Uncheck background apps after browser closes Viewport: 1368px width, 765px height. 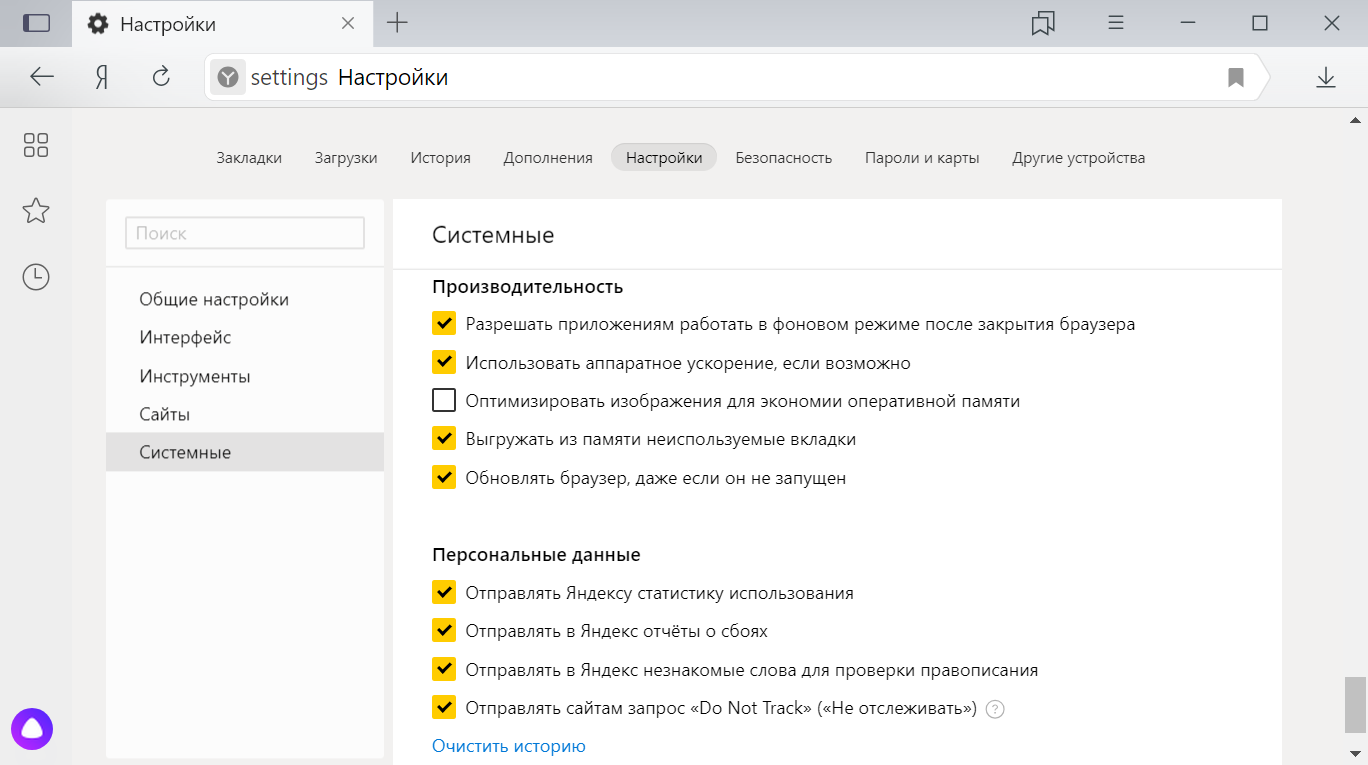click(x=444, y=324)
